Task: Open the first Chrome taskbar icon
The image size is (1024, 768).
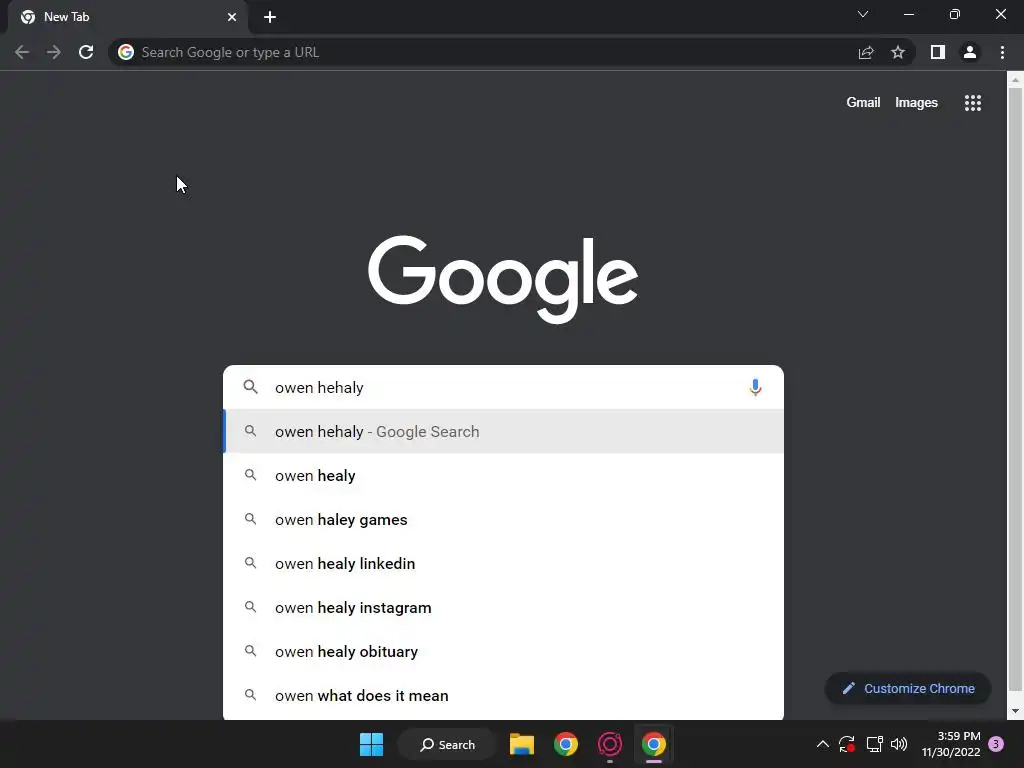Action: click(566, 744)
